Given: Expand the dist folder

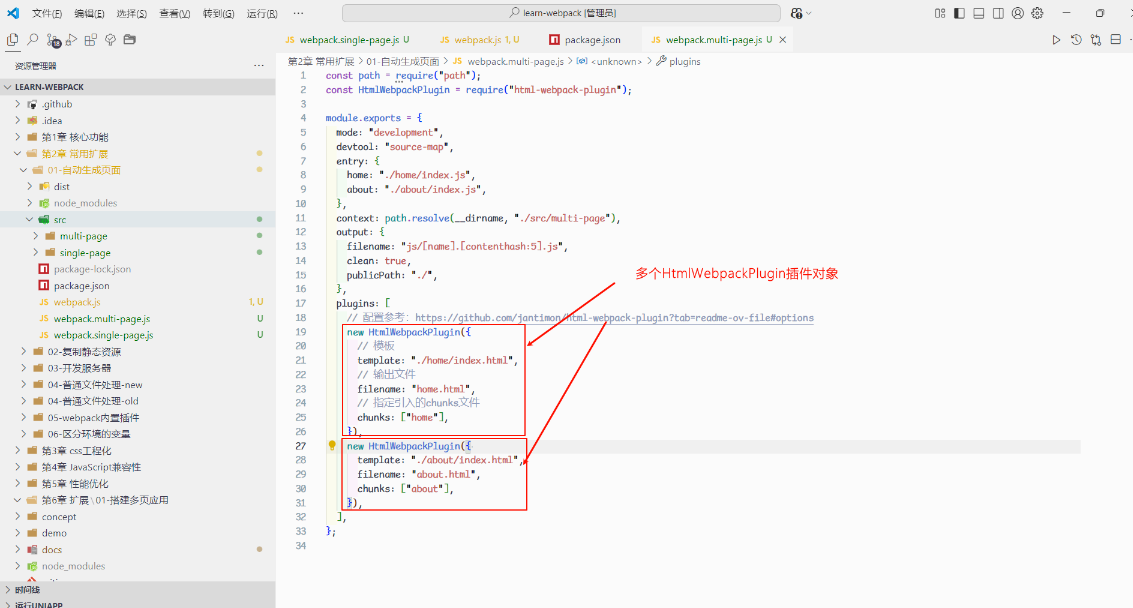Looking at the screenshot, I should click(x=137, y=187).
